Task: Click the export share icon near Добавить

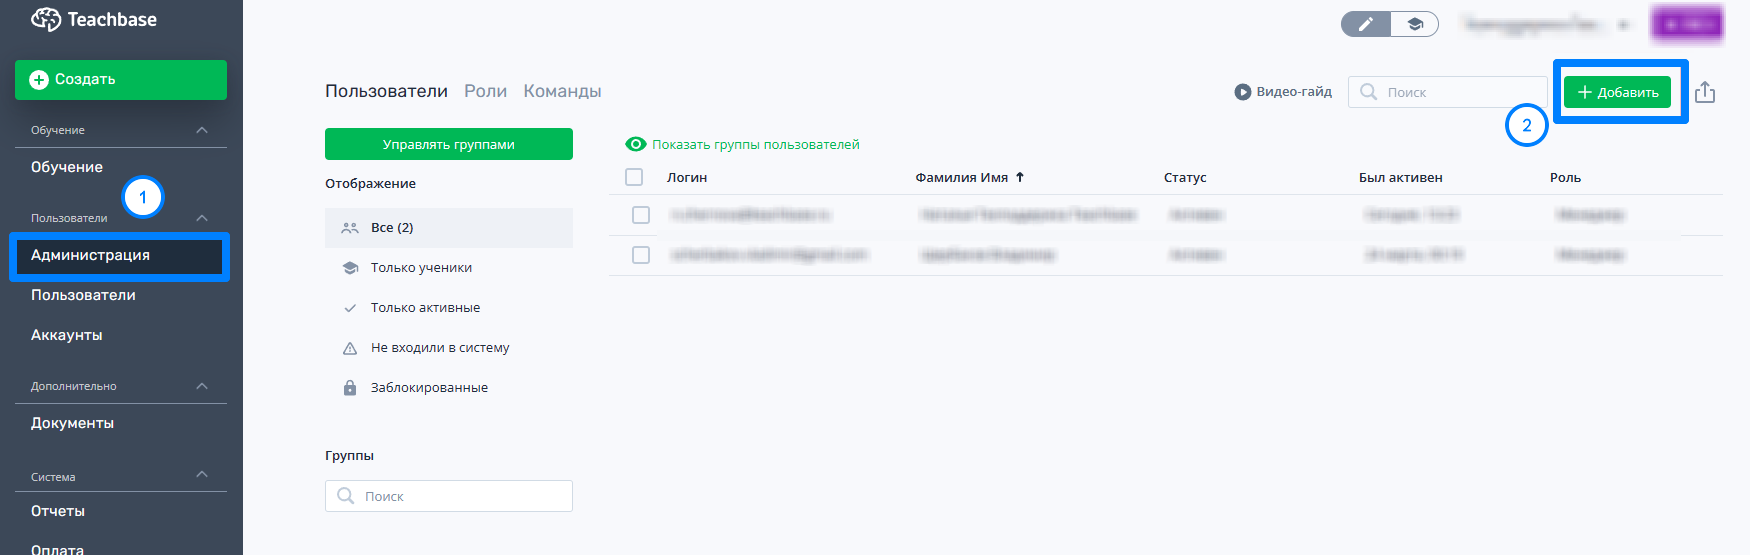Action: (1705, 92)
